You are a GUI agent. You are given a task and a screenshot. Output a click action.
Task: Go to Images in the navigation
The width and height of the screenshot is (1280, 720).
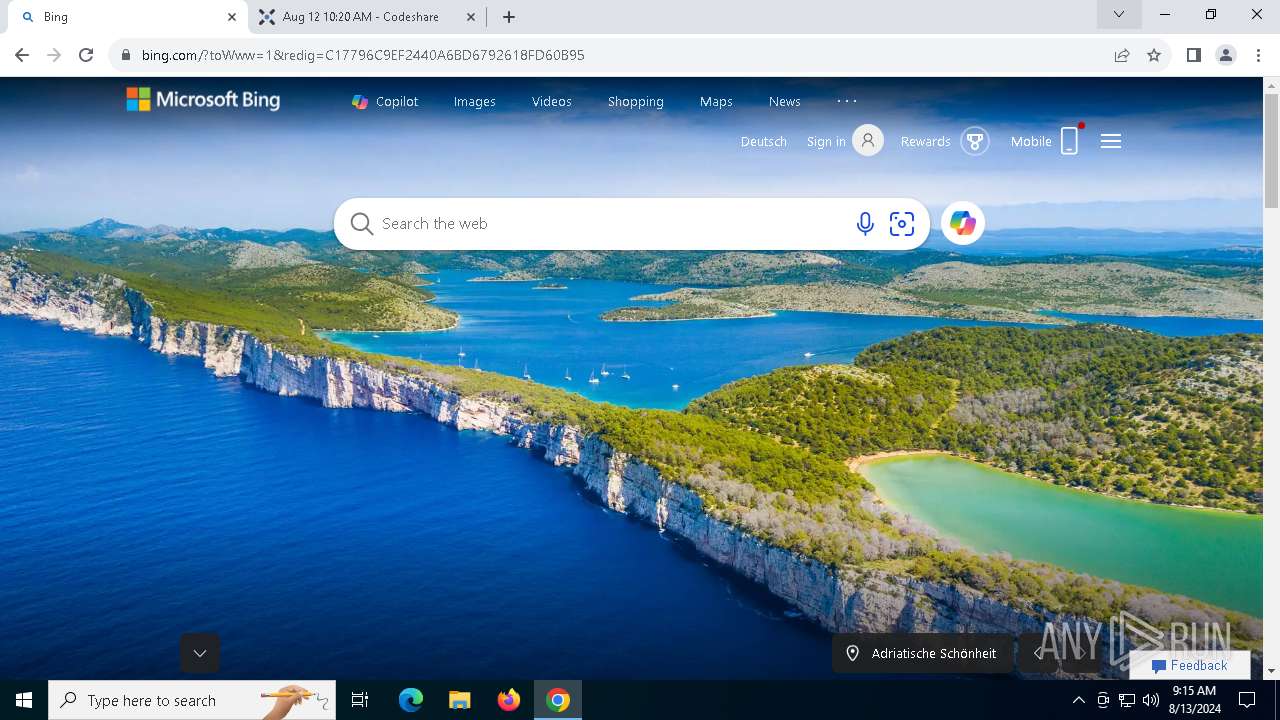474,101
